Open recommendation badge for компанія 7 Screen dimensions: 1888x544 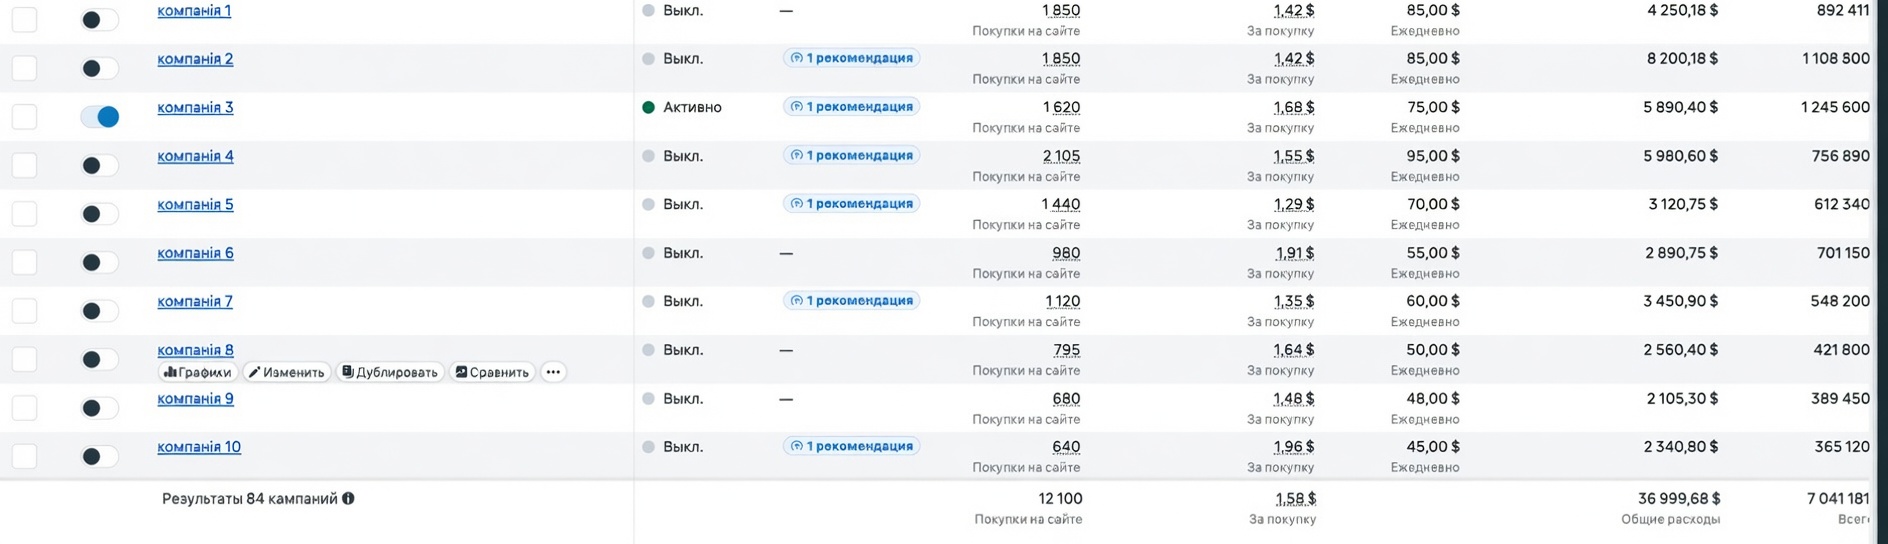click(851, 300)
